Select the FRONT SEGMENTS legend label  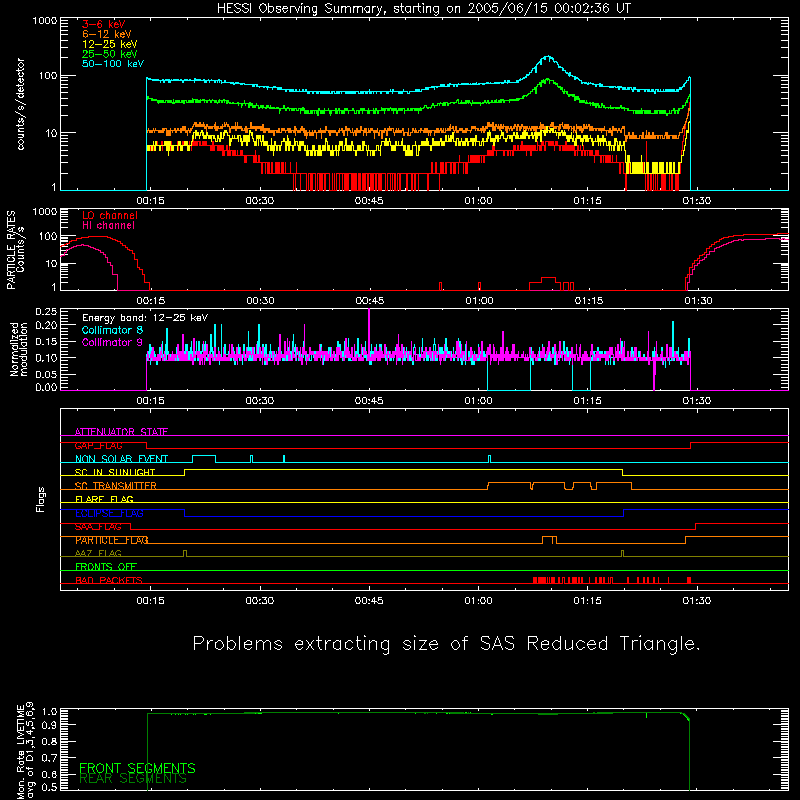click(137, 768)
